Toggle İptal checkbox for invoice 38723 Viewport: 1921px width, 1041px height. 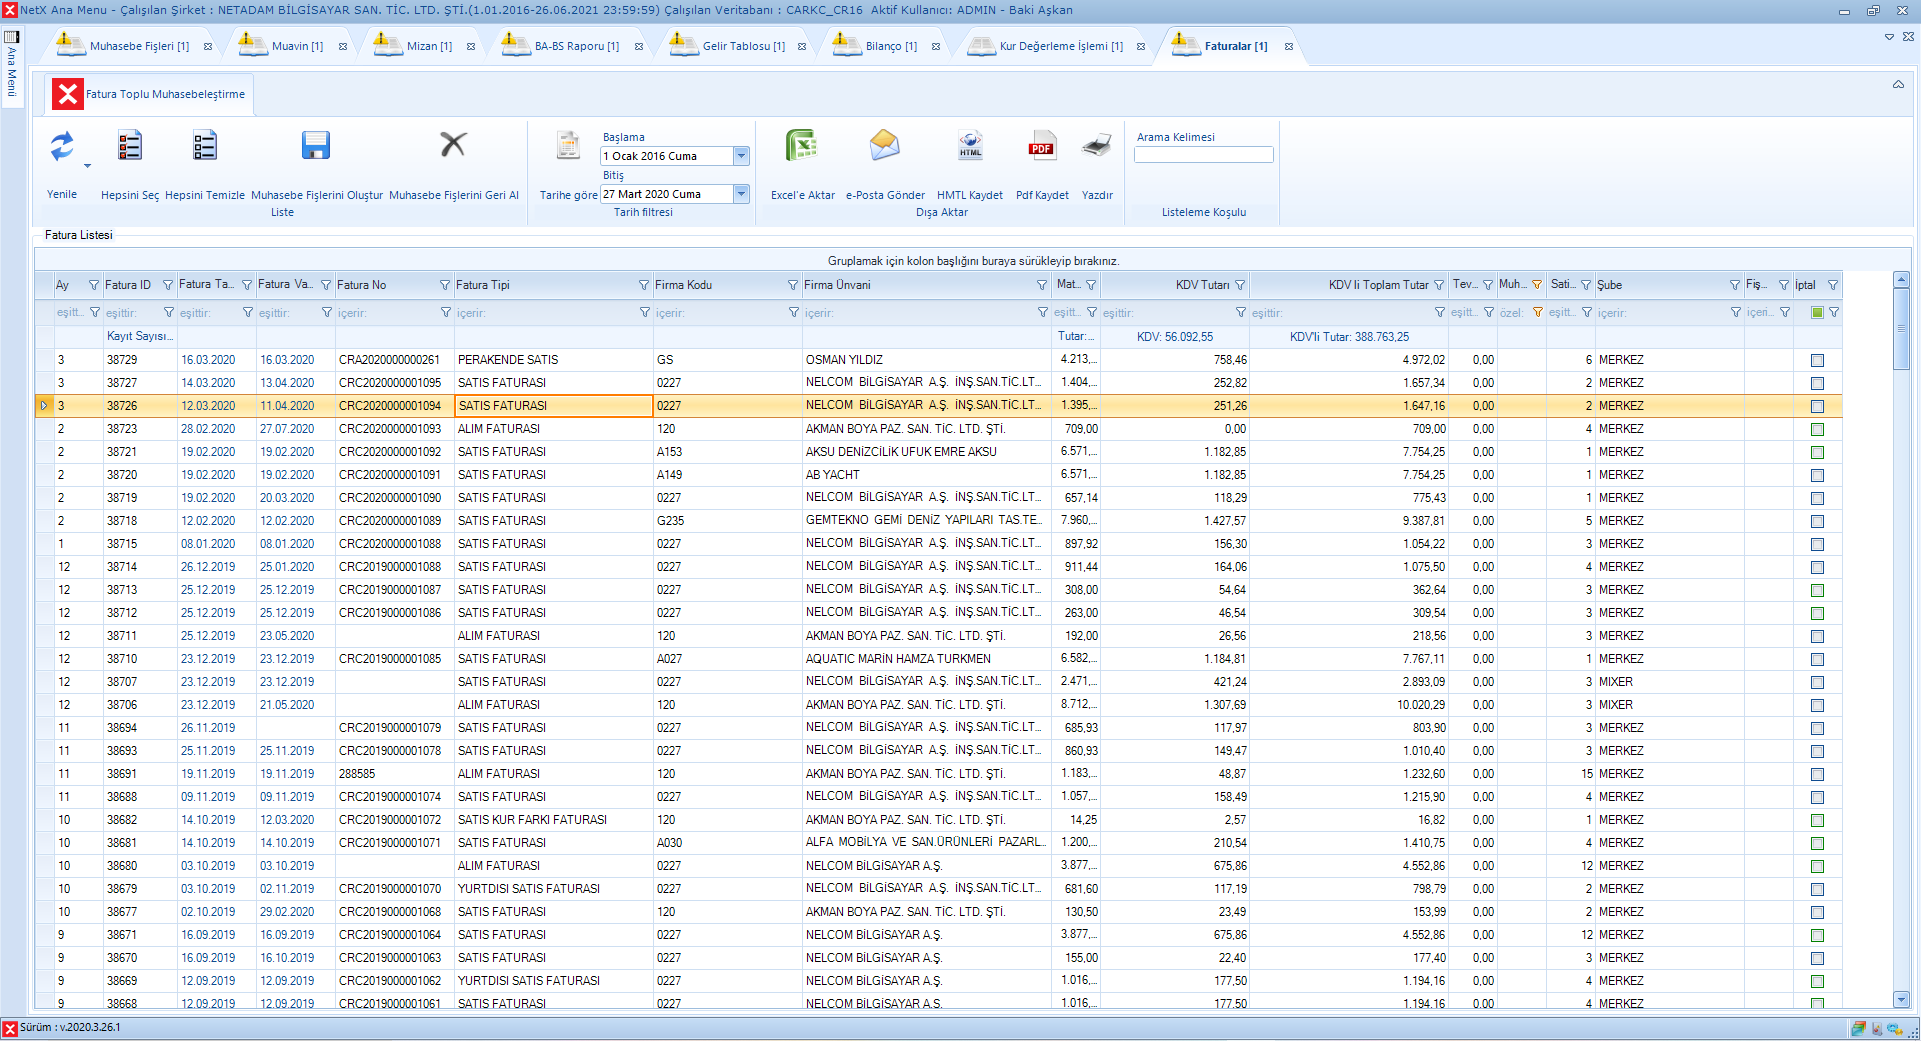pos(1817,429)
